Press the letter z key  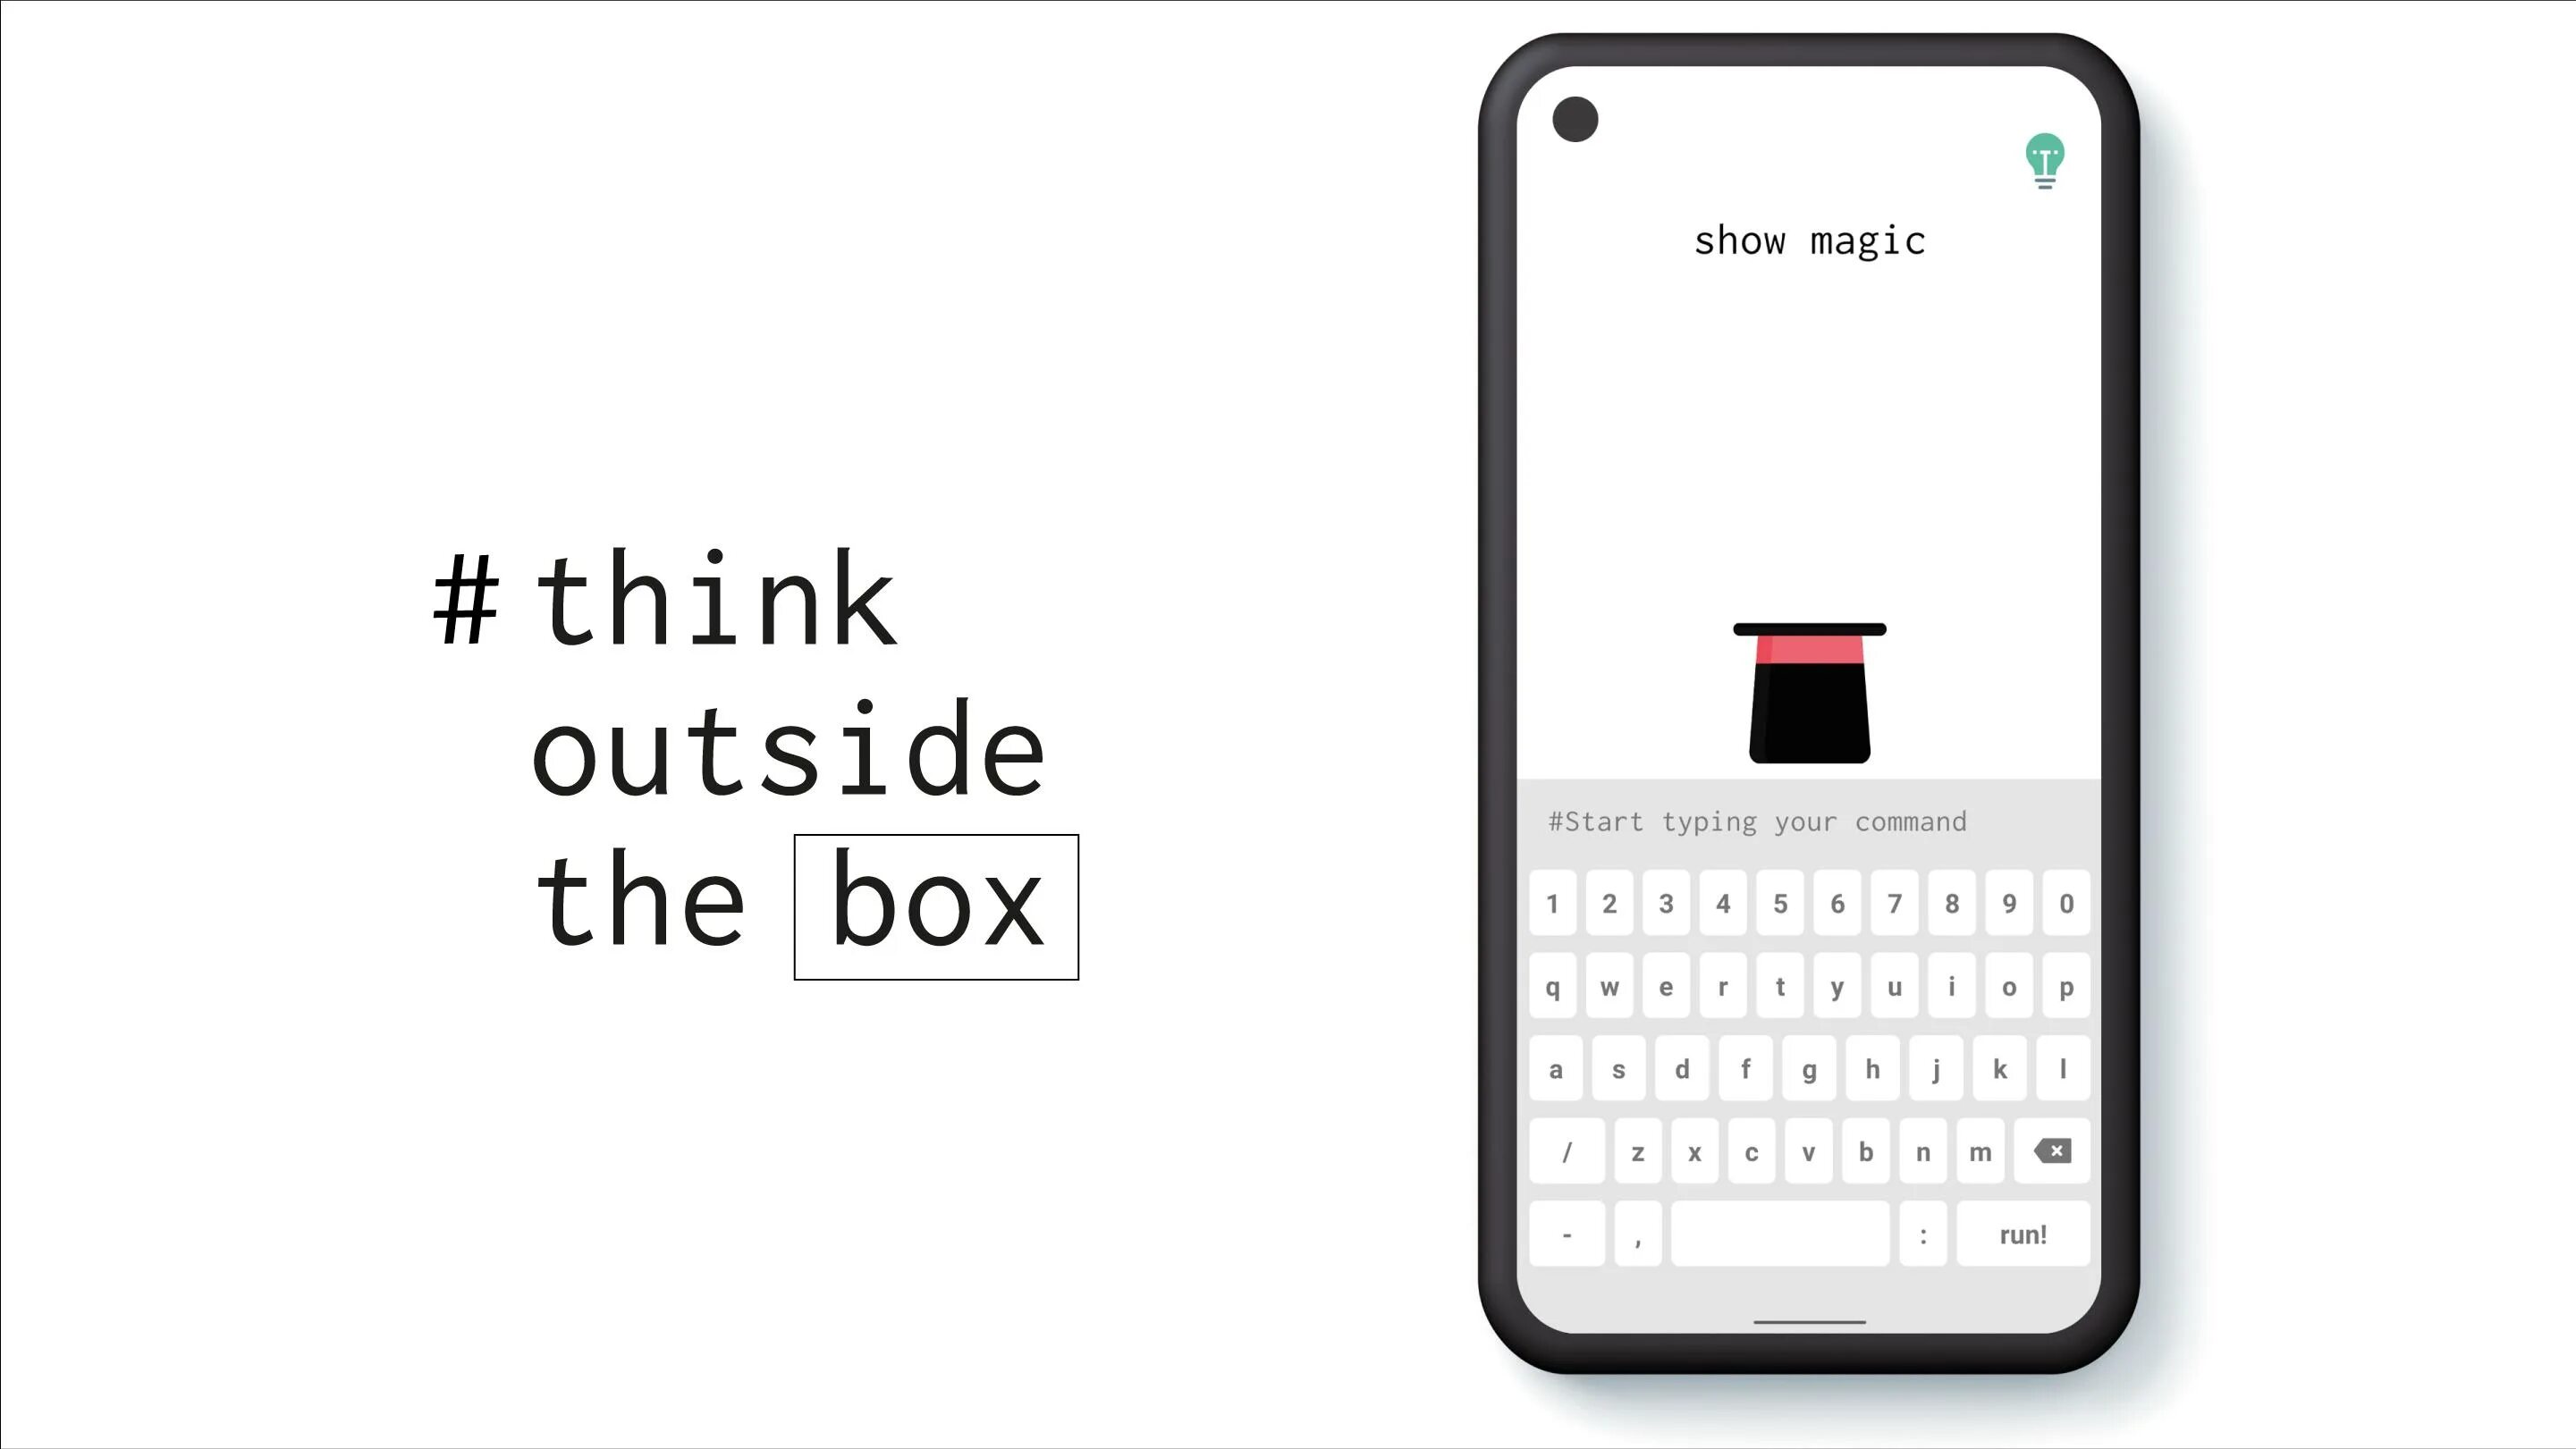(x=1636, y=1151)
